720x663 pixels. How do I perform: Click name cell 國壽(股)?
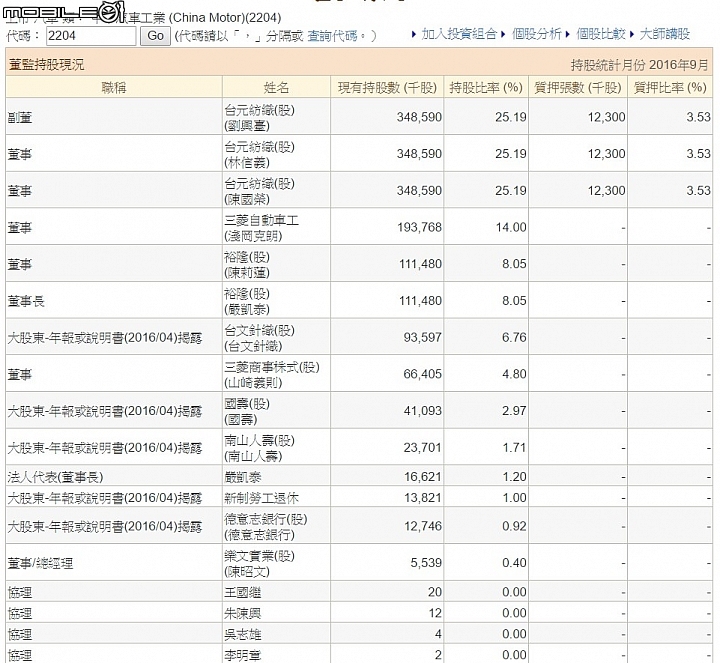pyautogui.click(x=276, y=411)
